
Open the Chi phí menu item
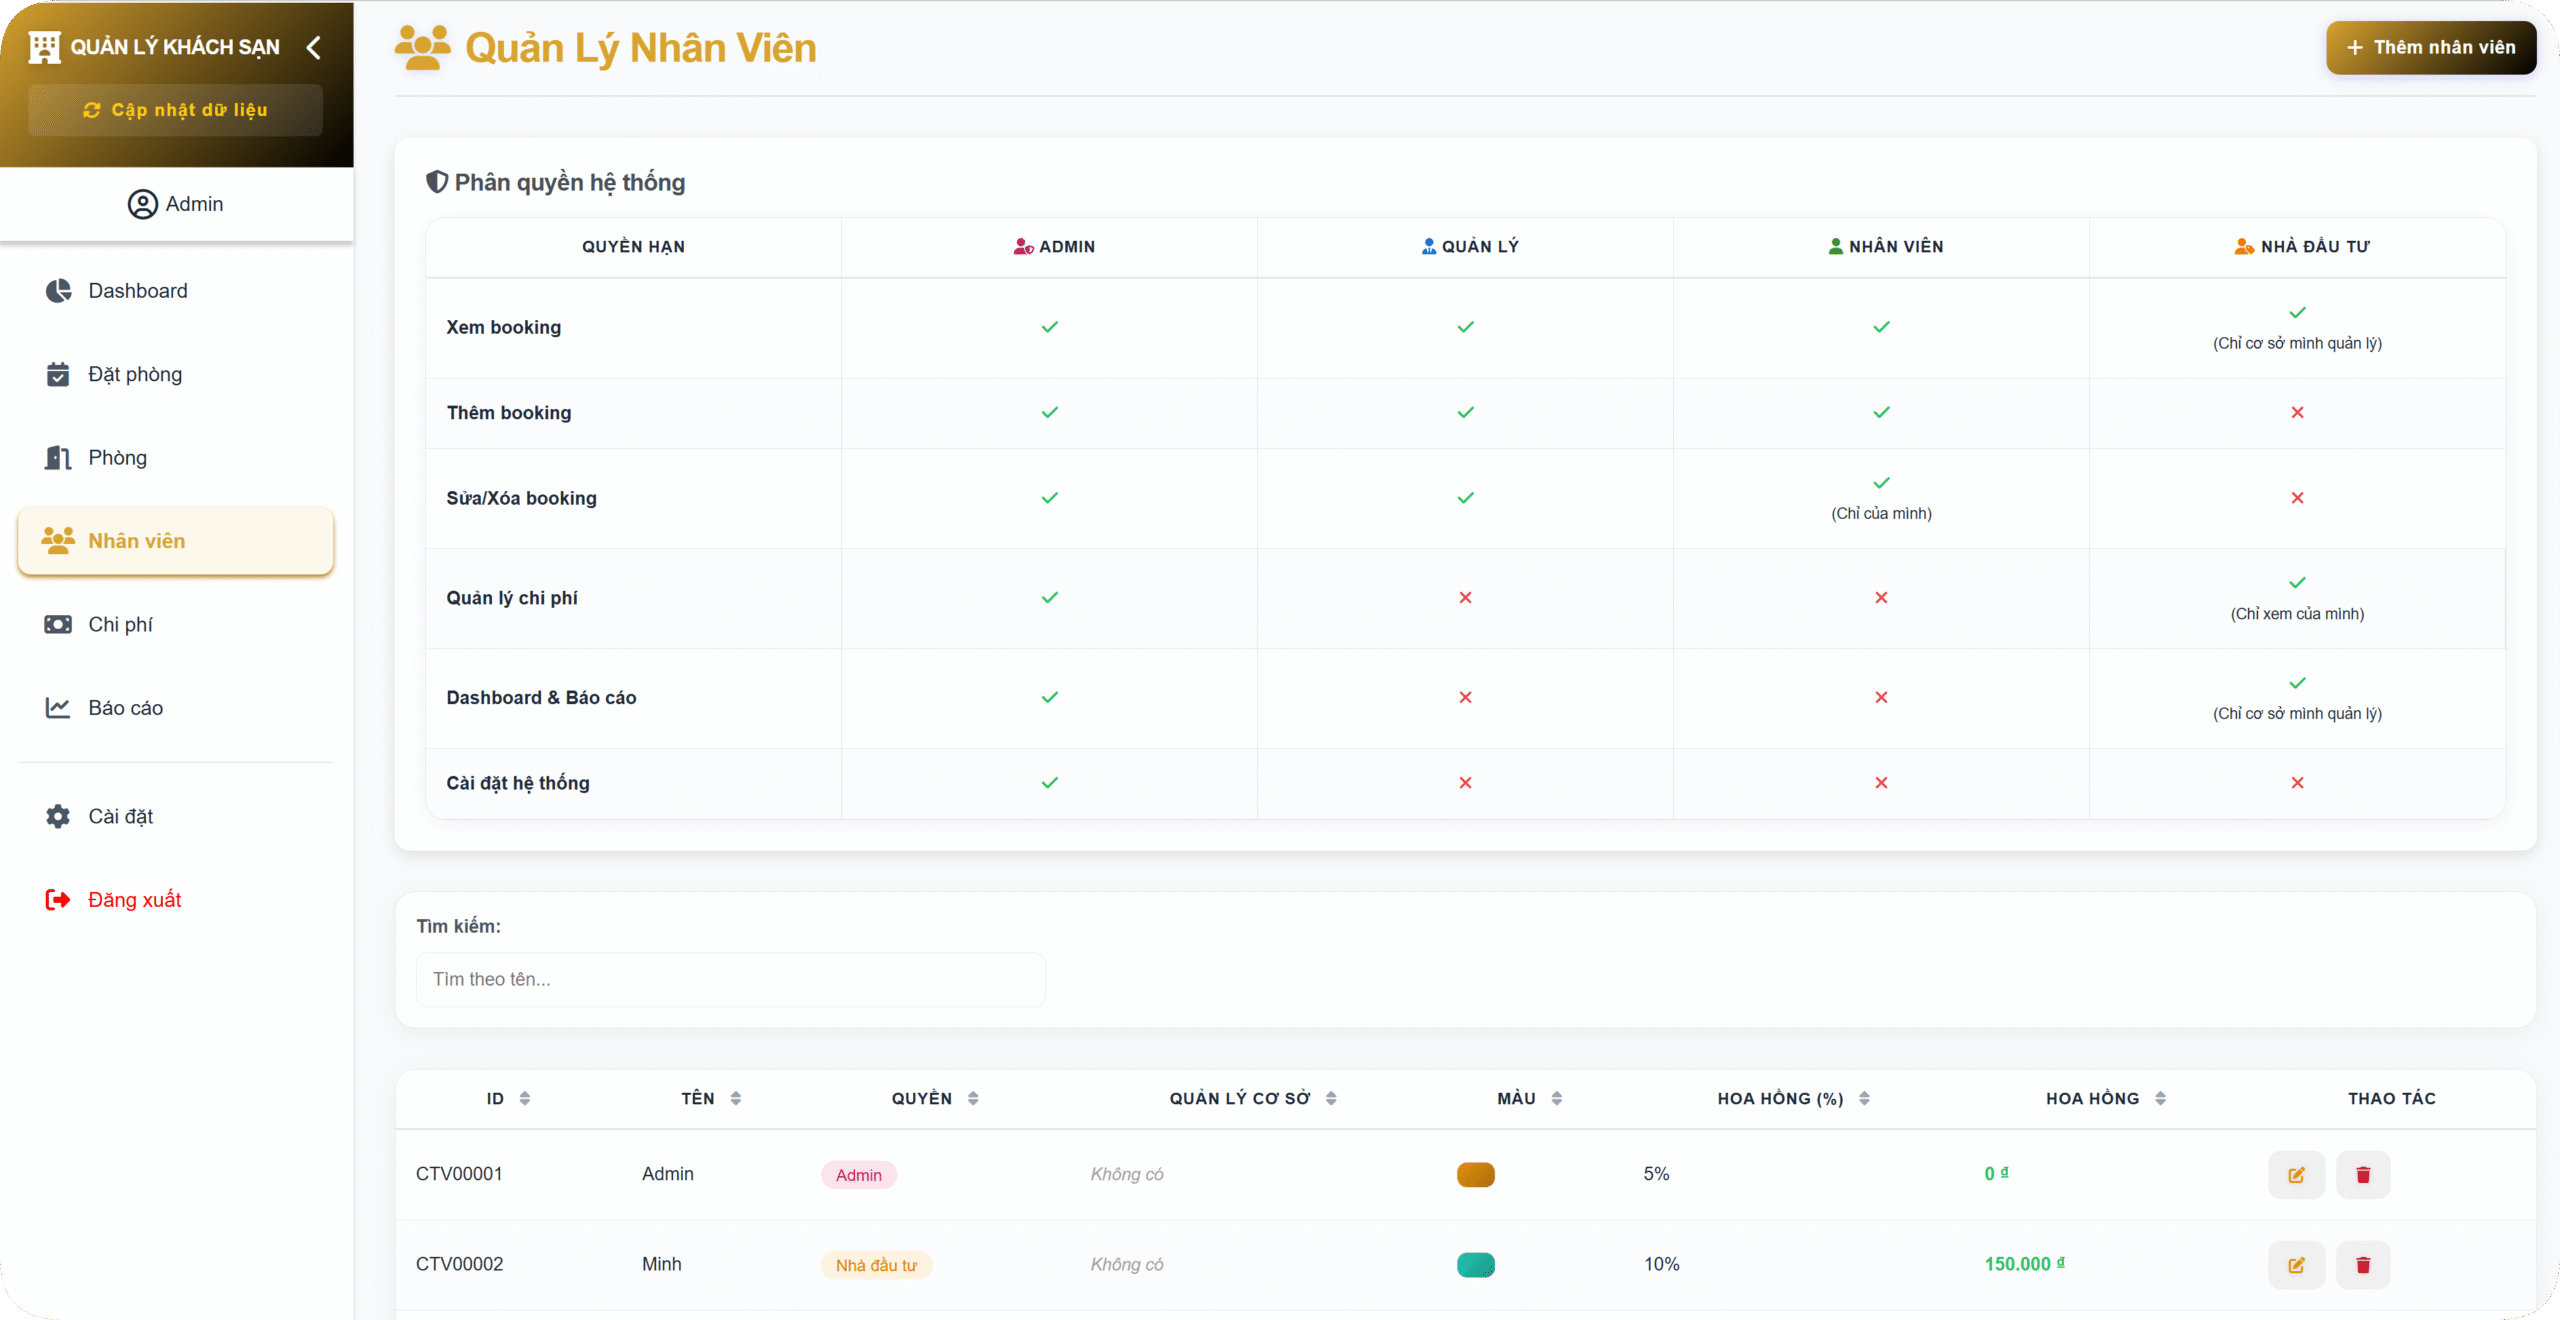(x=120, y=624)
